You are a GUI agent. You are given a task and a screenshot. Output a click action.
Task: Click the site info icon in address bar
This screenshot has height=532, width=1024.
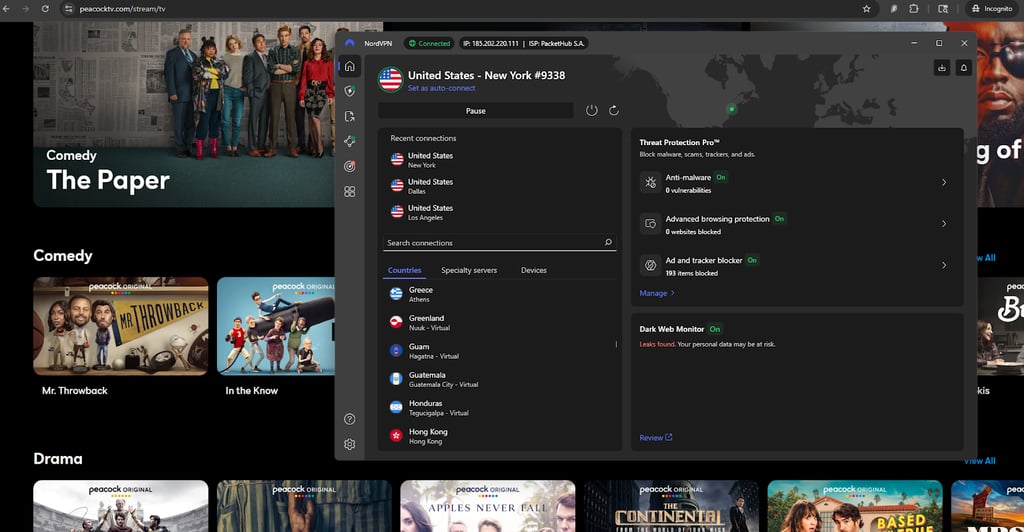pyautogui.click(x=69, y=9)
